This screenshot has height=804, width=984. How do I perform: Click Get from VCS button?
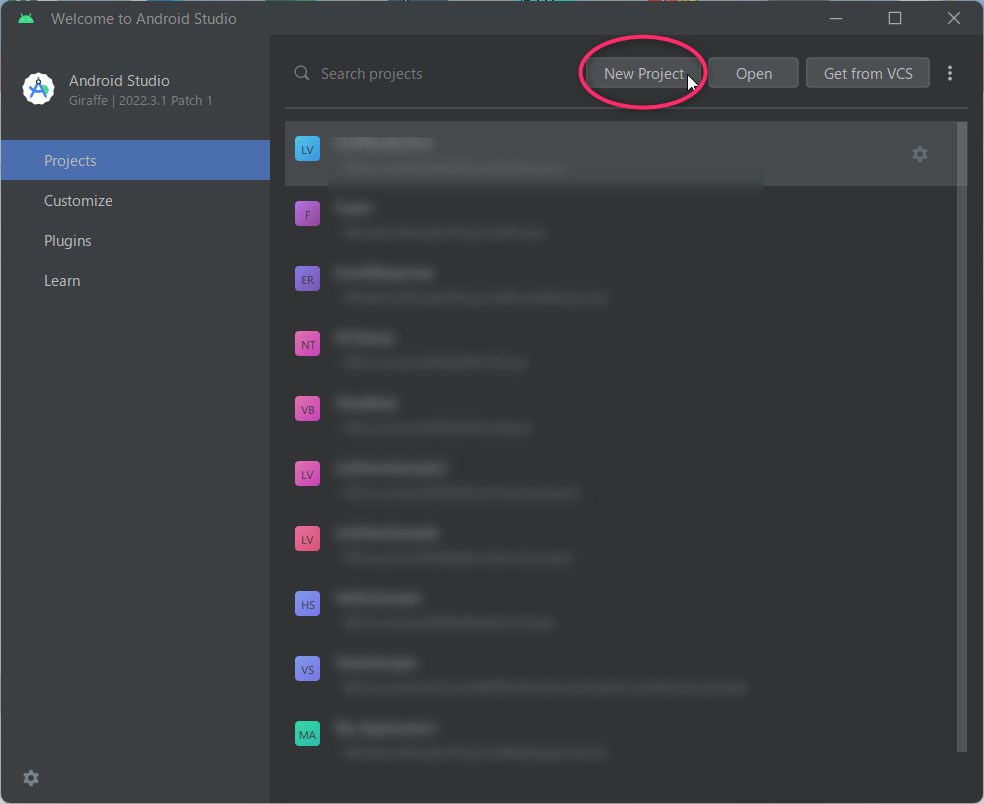[x=868, y=73]
